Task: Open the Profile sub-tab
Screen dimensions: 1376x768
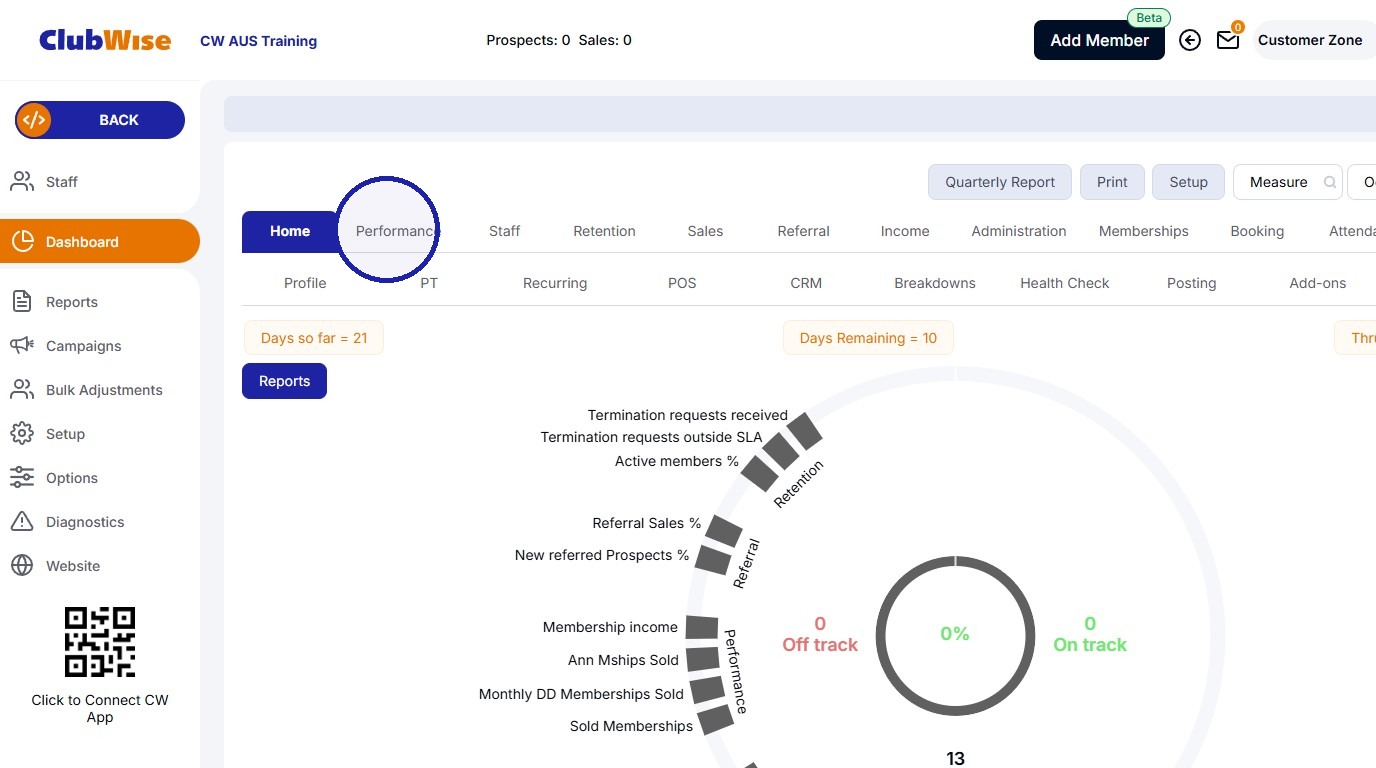Action: 305,283
